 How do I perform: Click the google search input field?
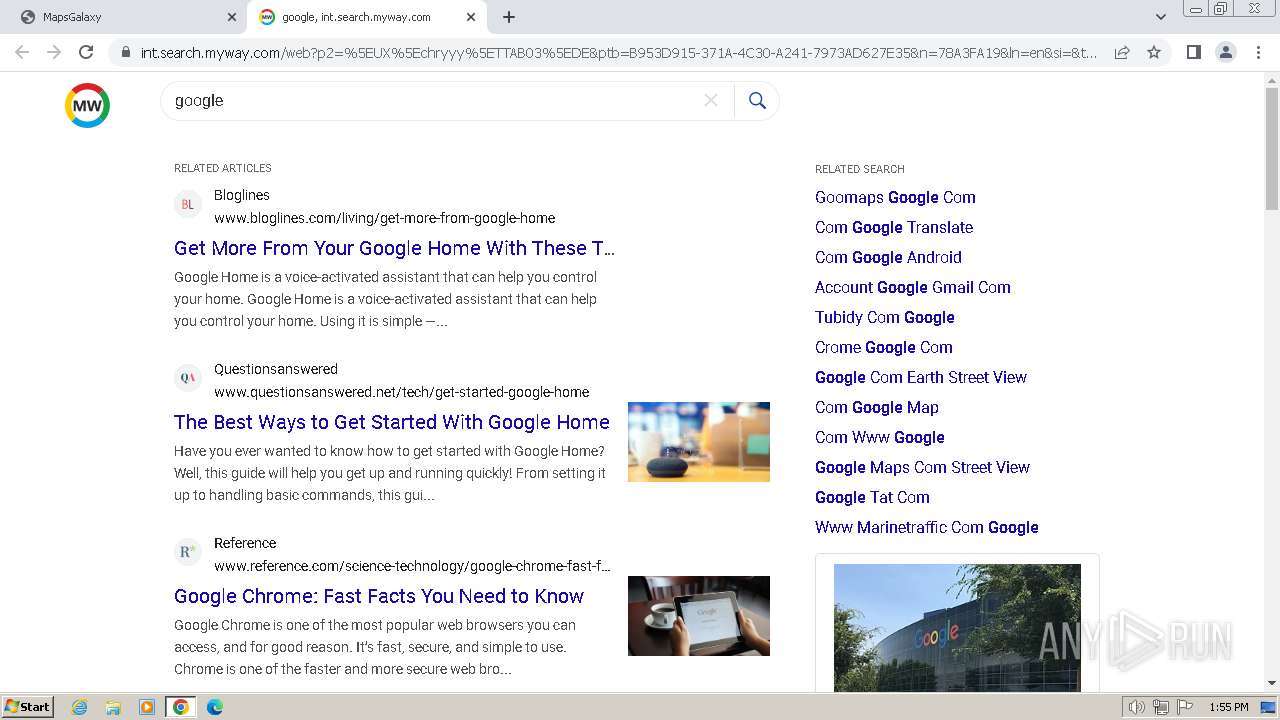click(435, 100)
